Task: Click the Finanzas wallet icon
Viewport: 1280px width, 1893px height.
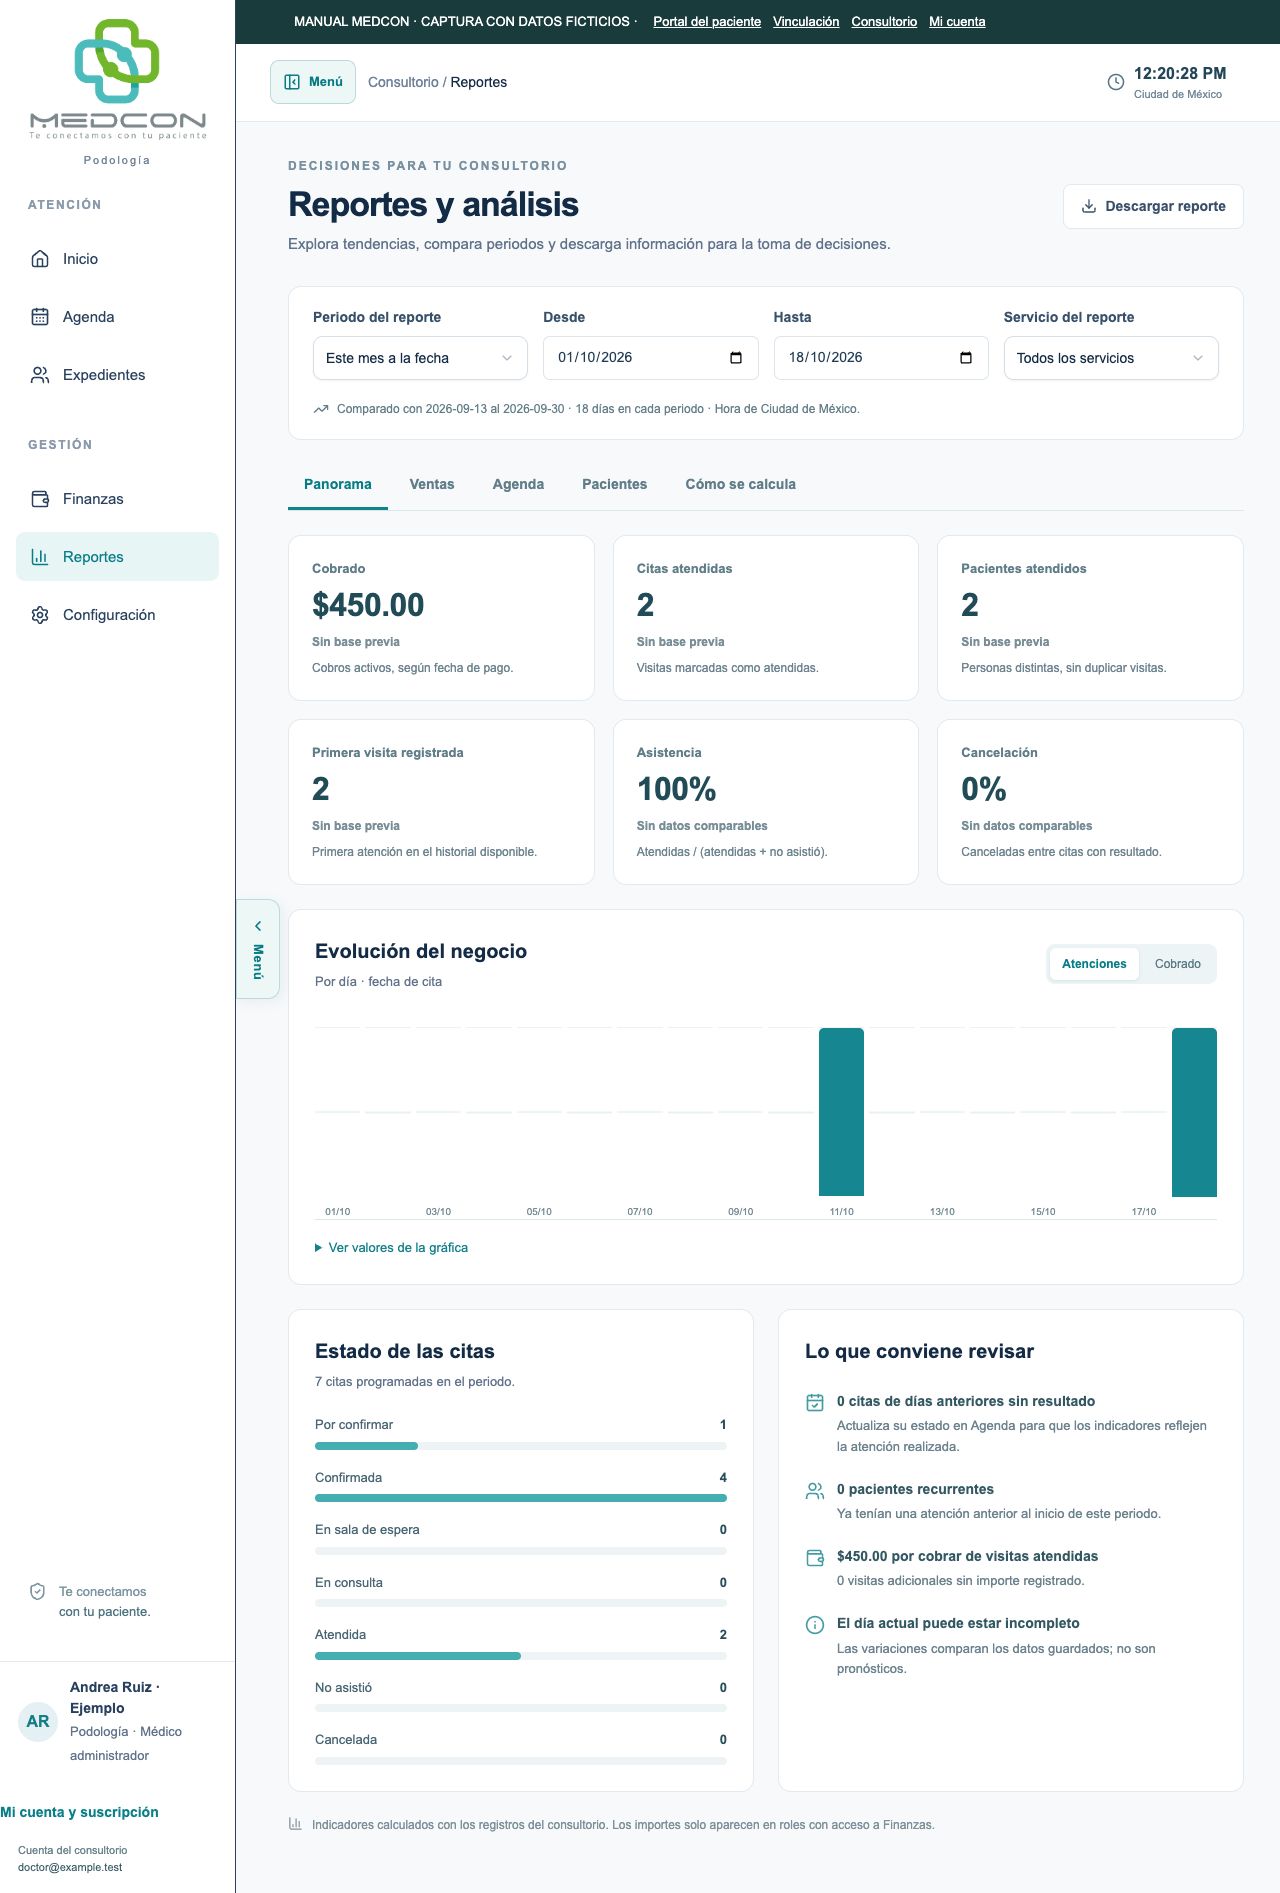Action: coord(40,499)
